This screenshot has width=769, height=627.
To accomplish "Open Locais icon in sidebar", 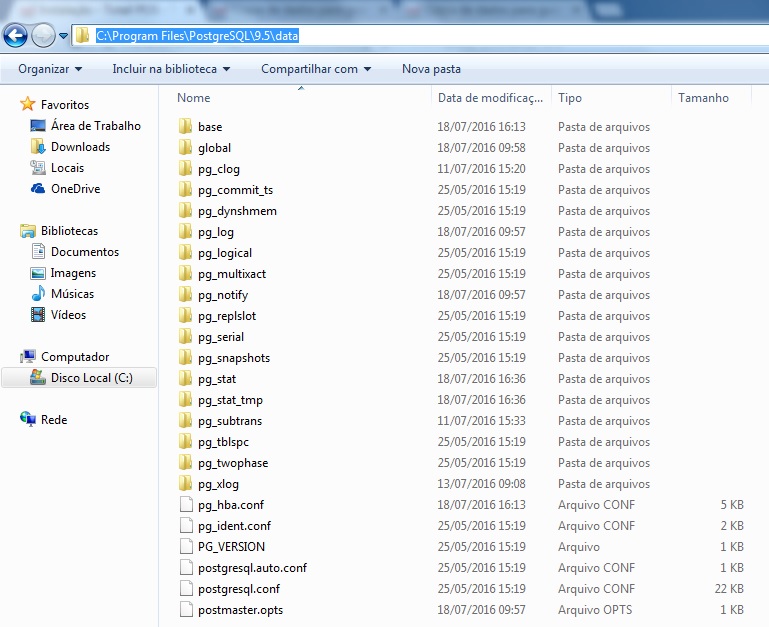I will tap(38, 167).
